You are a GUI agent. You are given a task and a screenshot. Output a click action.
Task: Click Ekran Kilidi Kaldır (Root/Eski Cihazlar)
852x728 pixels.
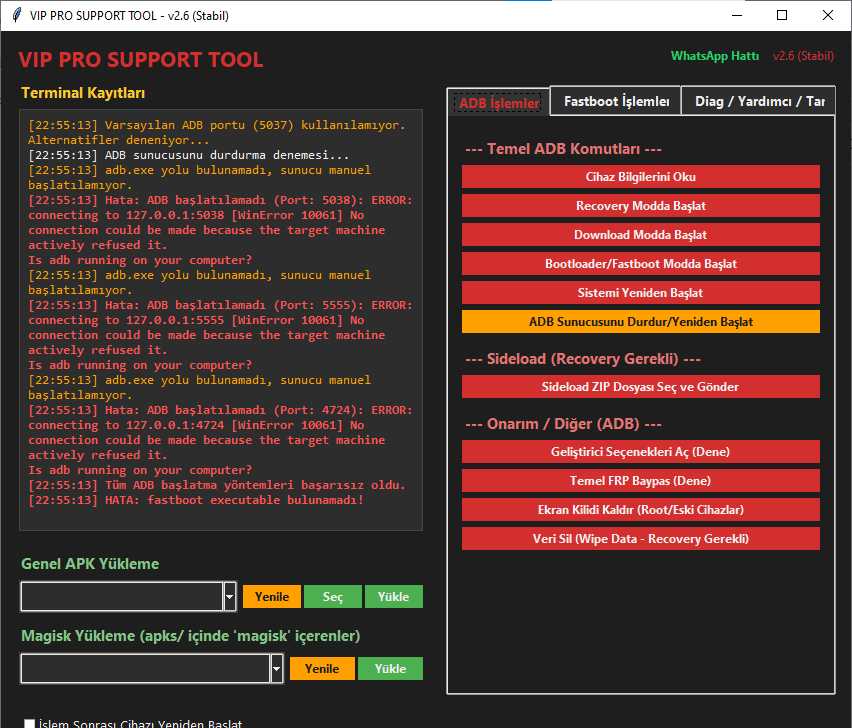point(640,509)
